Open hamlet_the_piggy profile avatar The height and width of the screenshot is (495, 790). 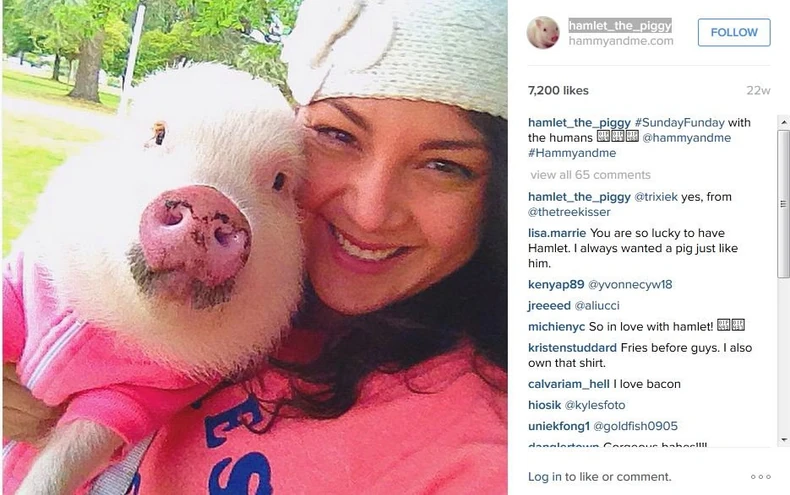pos(543,33)
